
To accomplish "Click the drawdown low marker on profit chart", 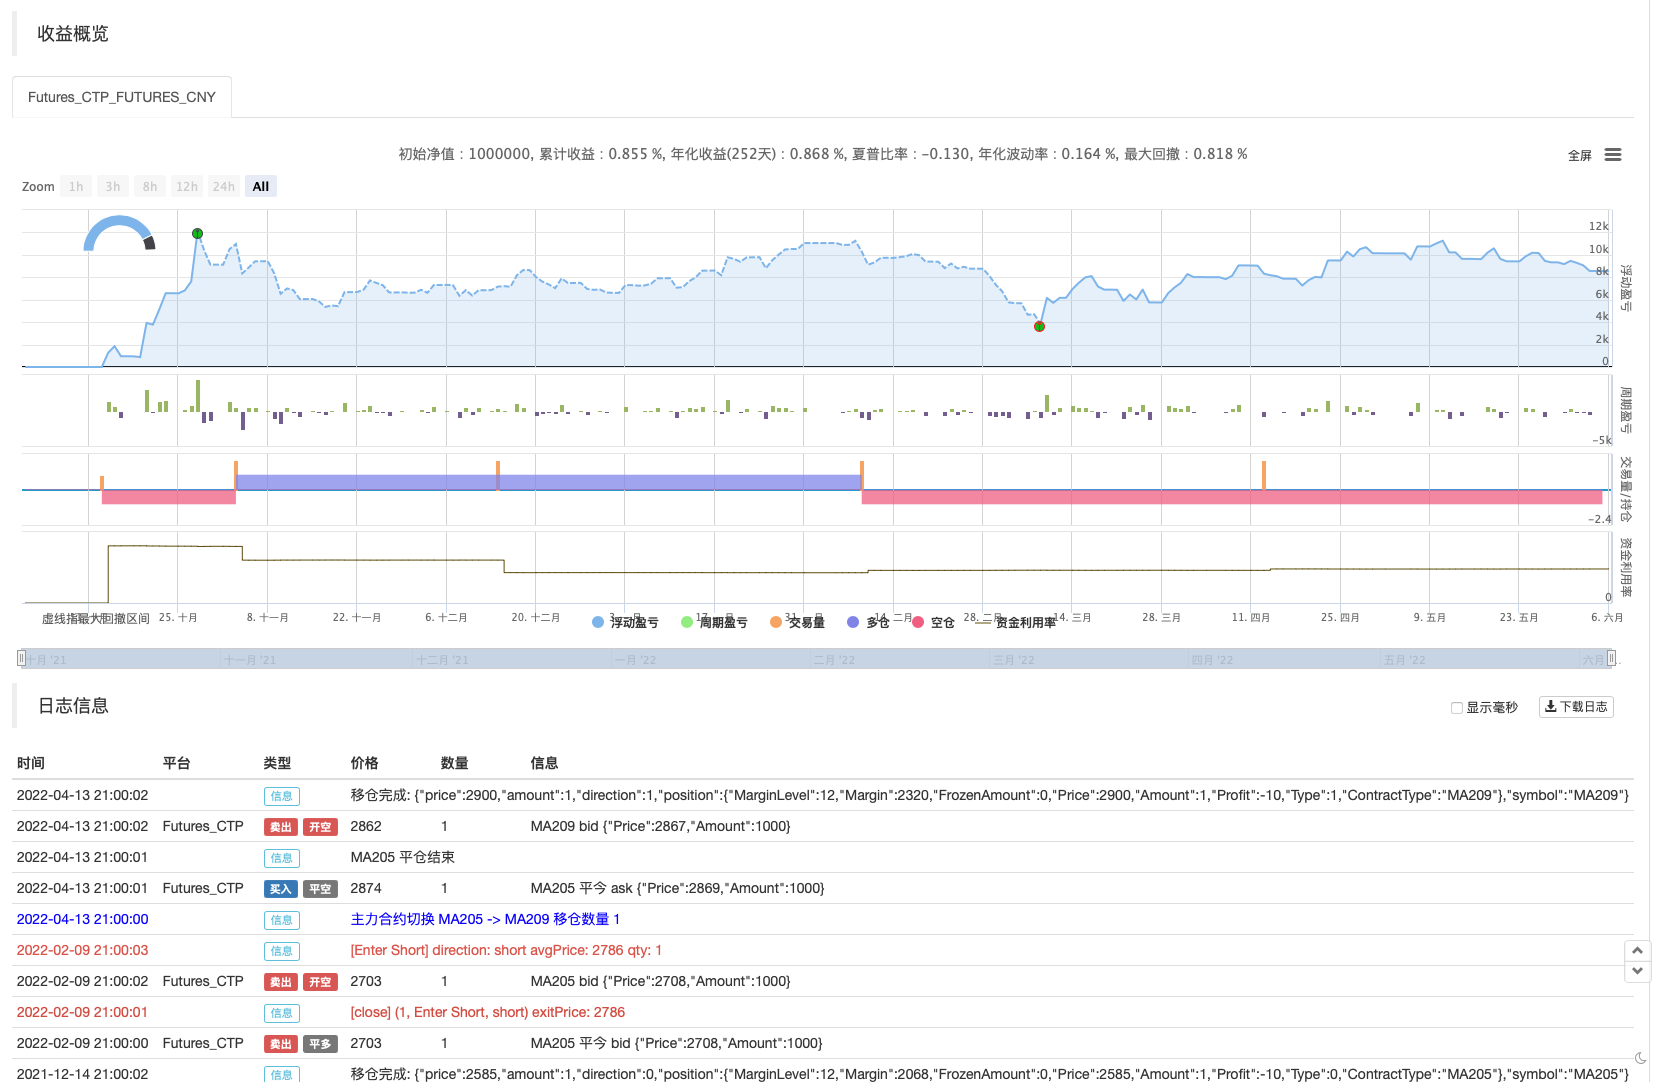I will 1039,326.
